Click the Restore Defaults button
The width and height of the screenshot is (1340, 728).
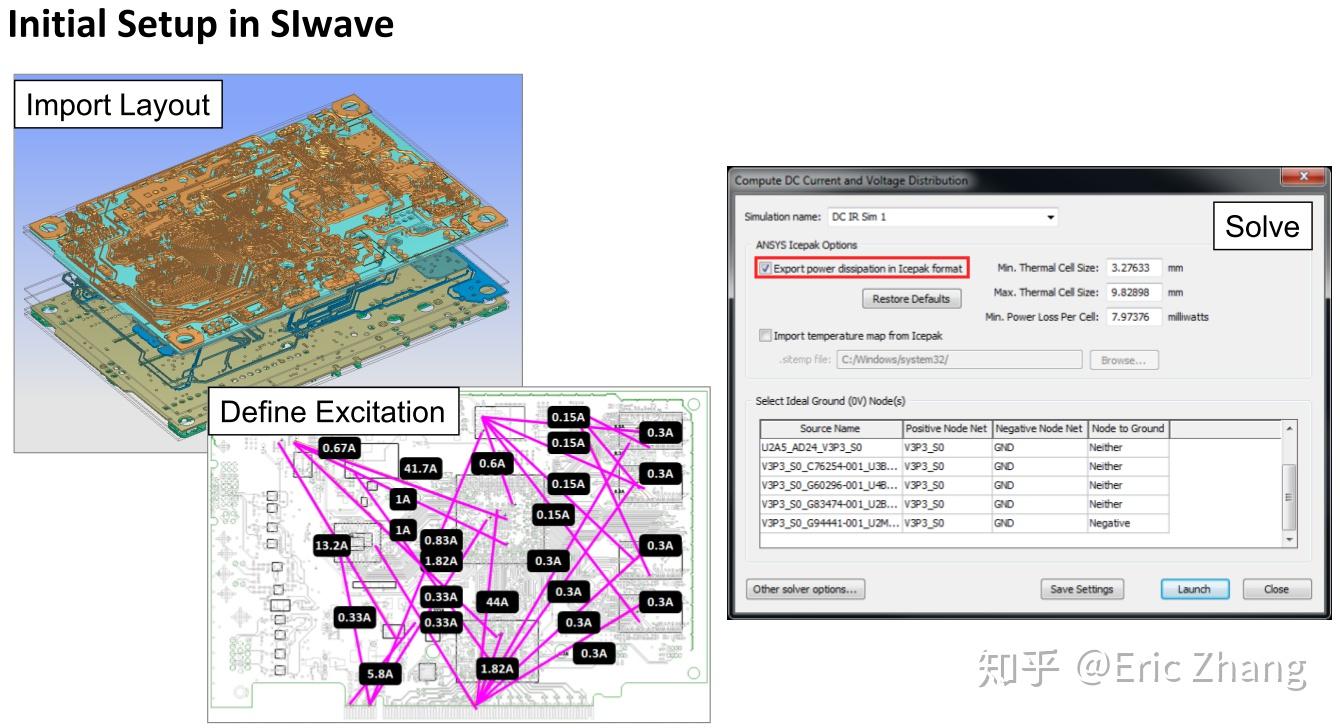pyautogui.click(x=910, y=299)
